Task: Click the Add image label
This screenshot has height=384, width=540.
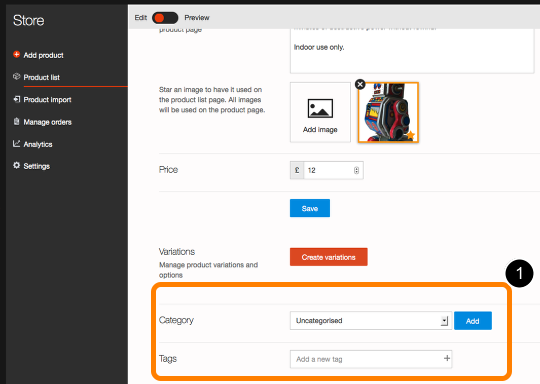Action: pos(320,129)
